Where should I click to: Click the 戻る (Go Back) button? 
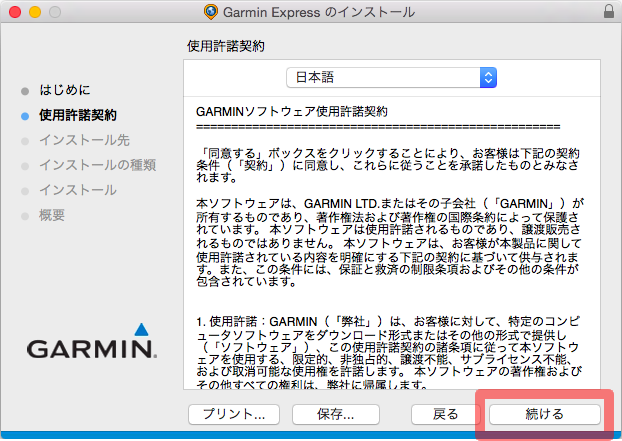pos(445,414)
